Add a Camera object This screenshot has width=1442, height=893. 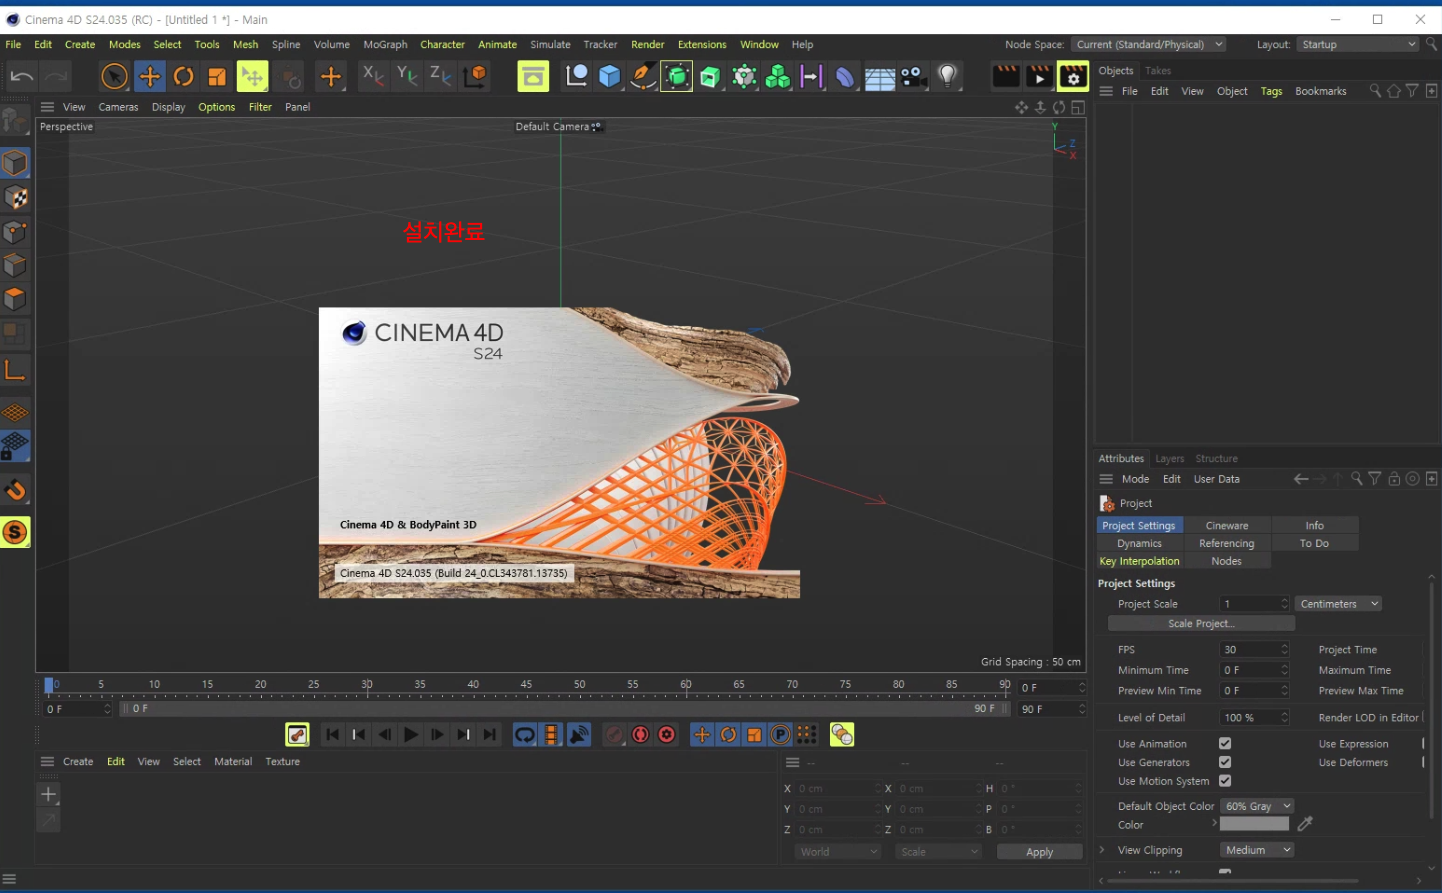[x=913, y=76]
